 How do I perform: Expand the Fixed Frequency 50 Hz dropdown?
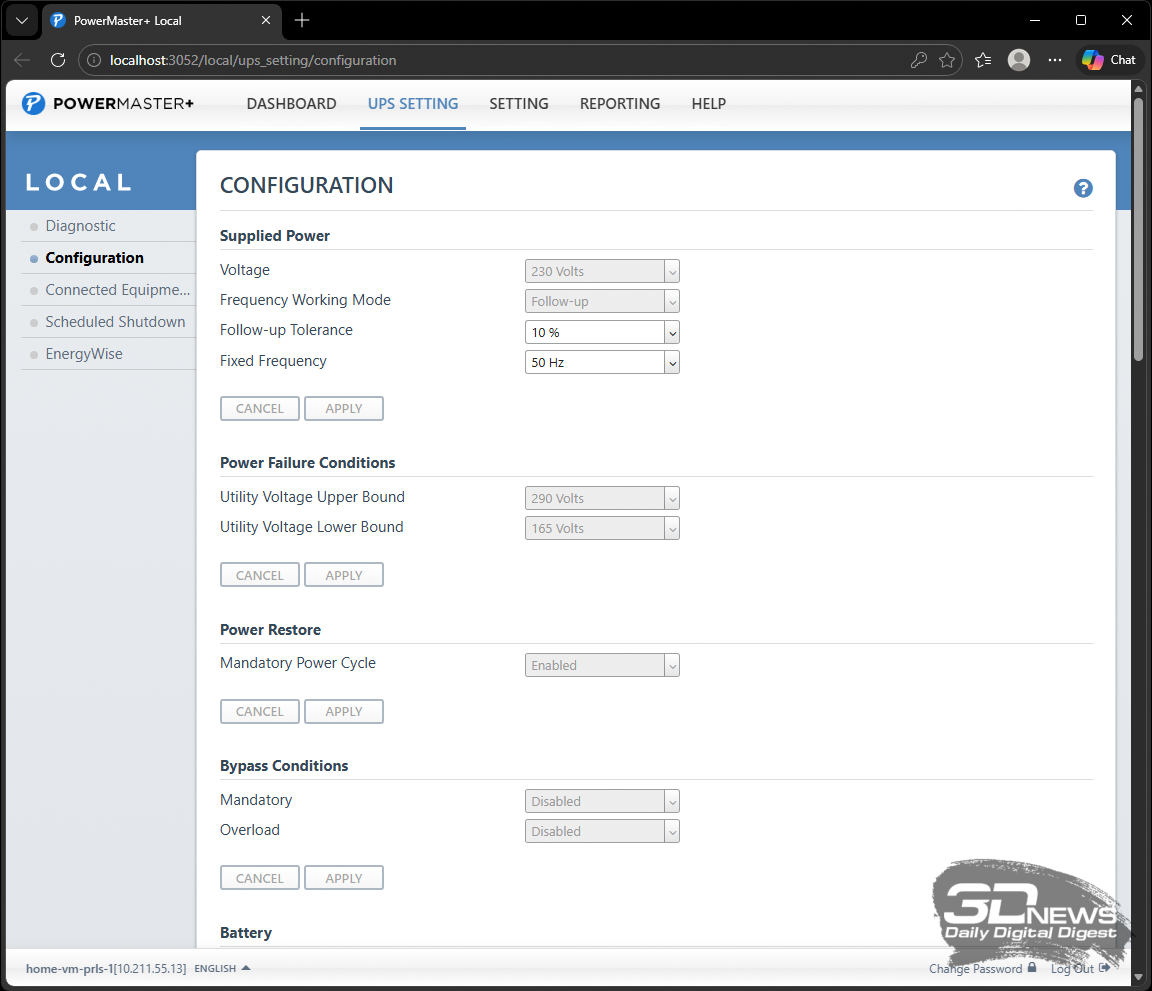[601, 362]
